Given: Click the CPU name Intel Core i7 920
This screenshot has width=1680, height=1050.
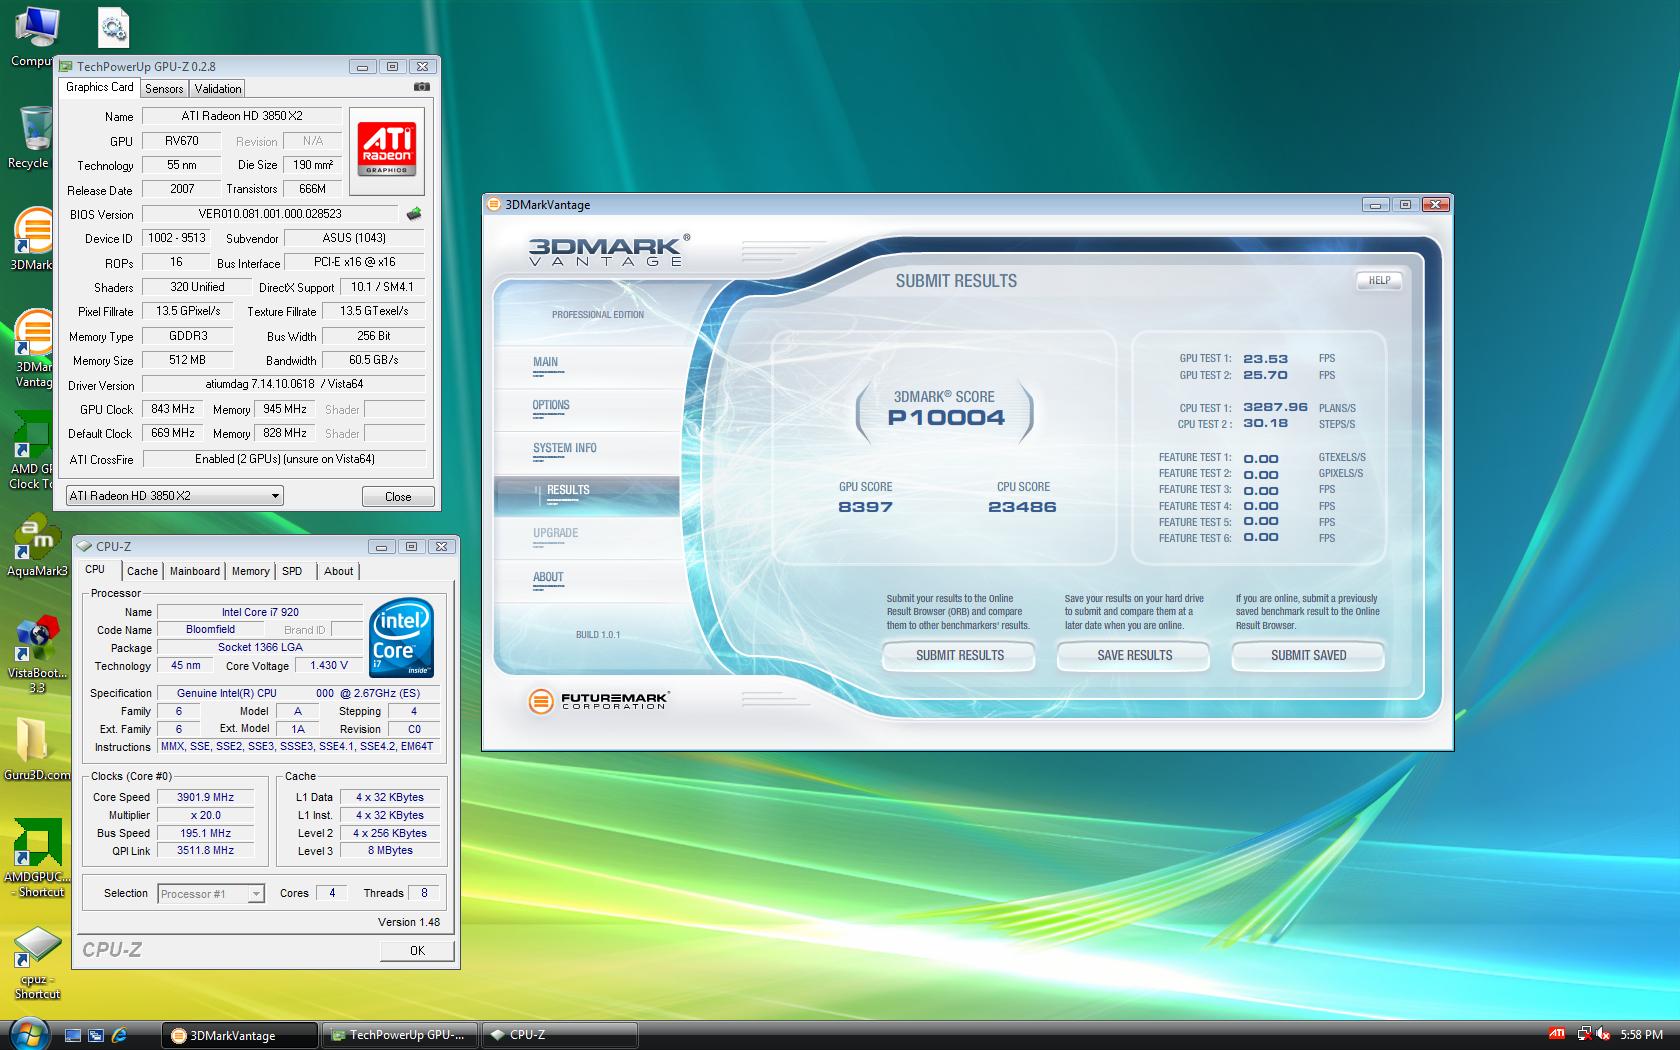Looking at the screenshot, I should 260,612.
